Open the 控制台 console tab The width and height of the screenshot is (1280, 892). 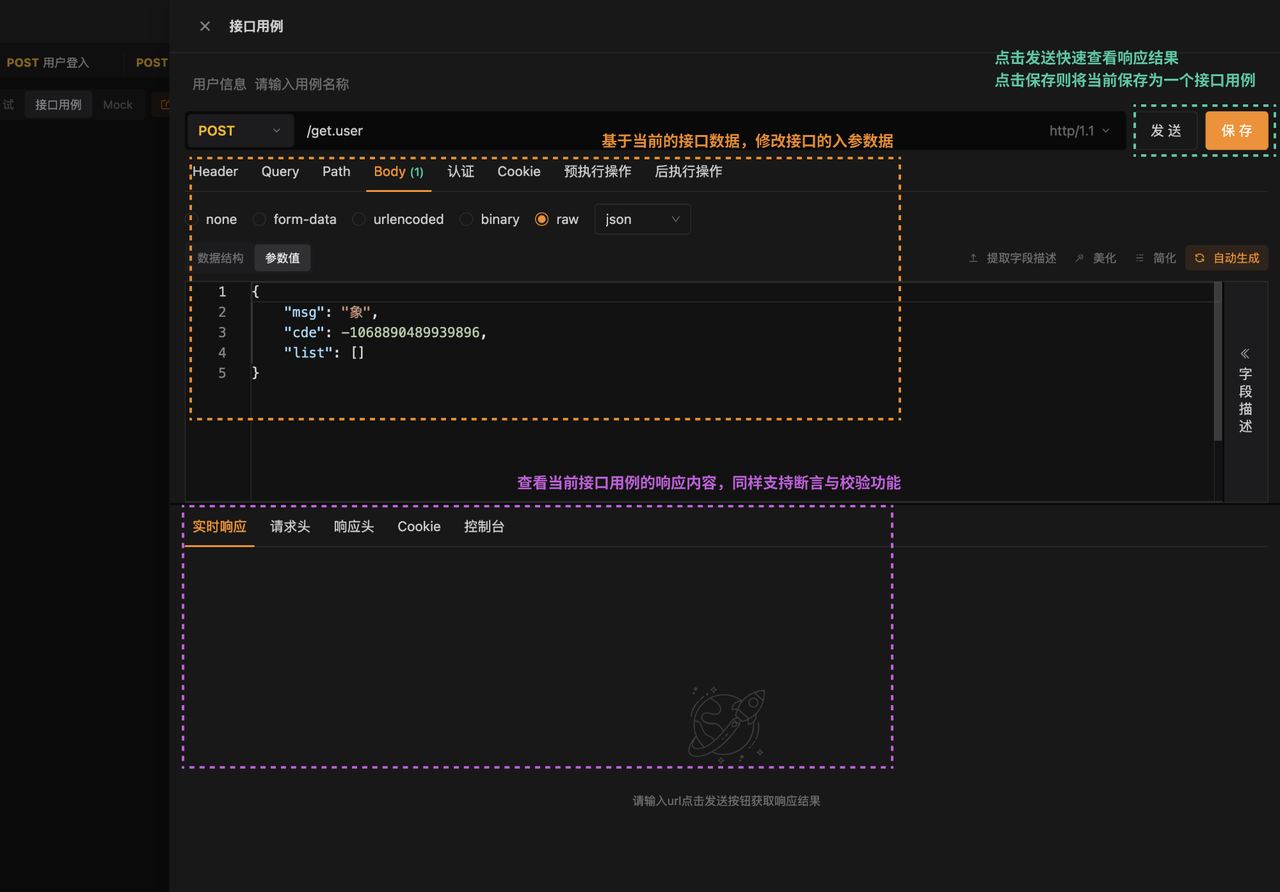pos(484,526)
